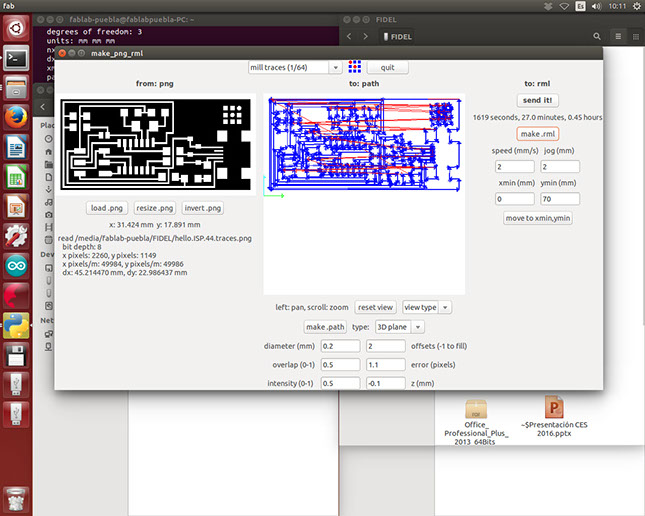This screenshot has width=645, height=516.
Task: Expand the view type dropdown
Action: click(x=427, y=307)
